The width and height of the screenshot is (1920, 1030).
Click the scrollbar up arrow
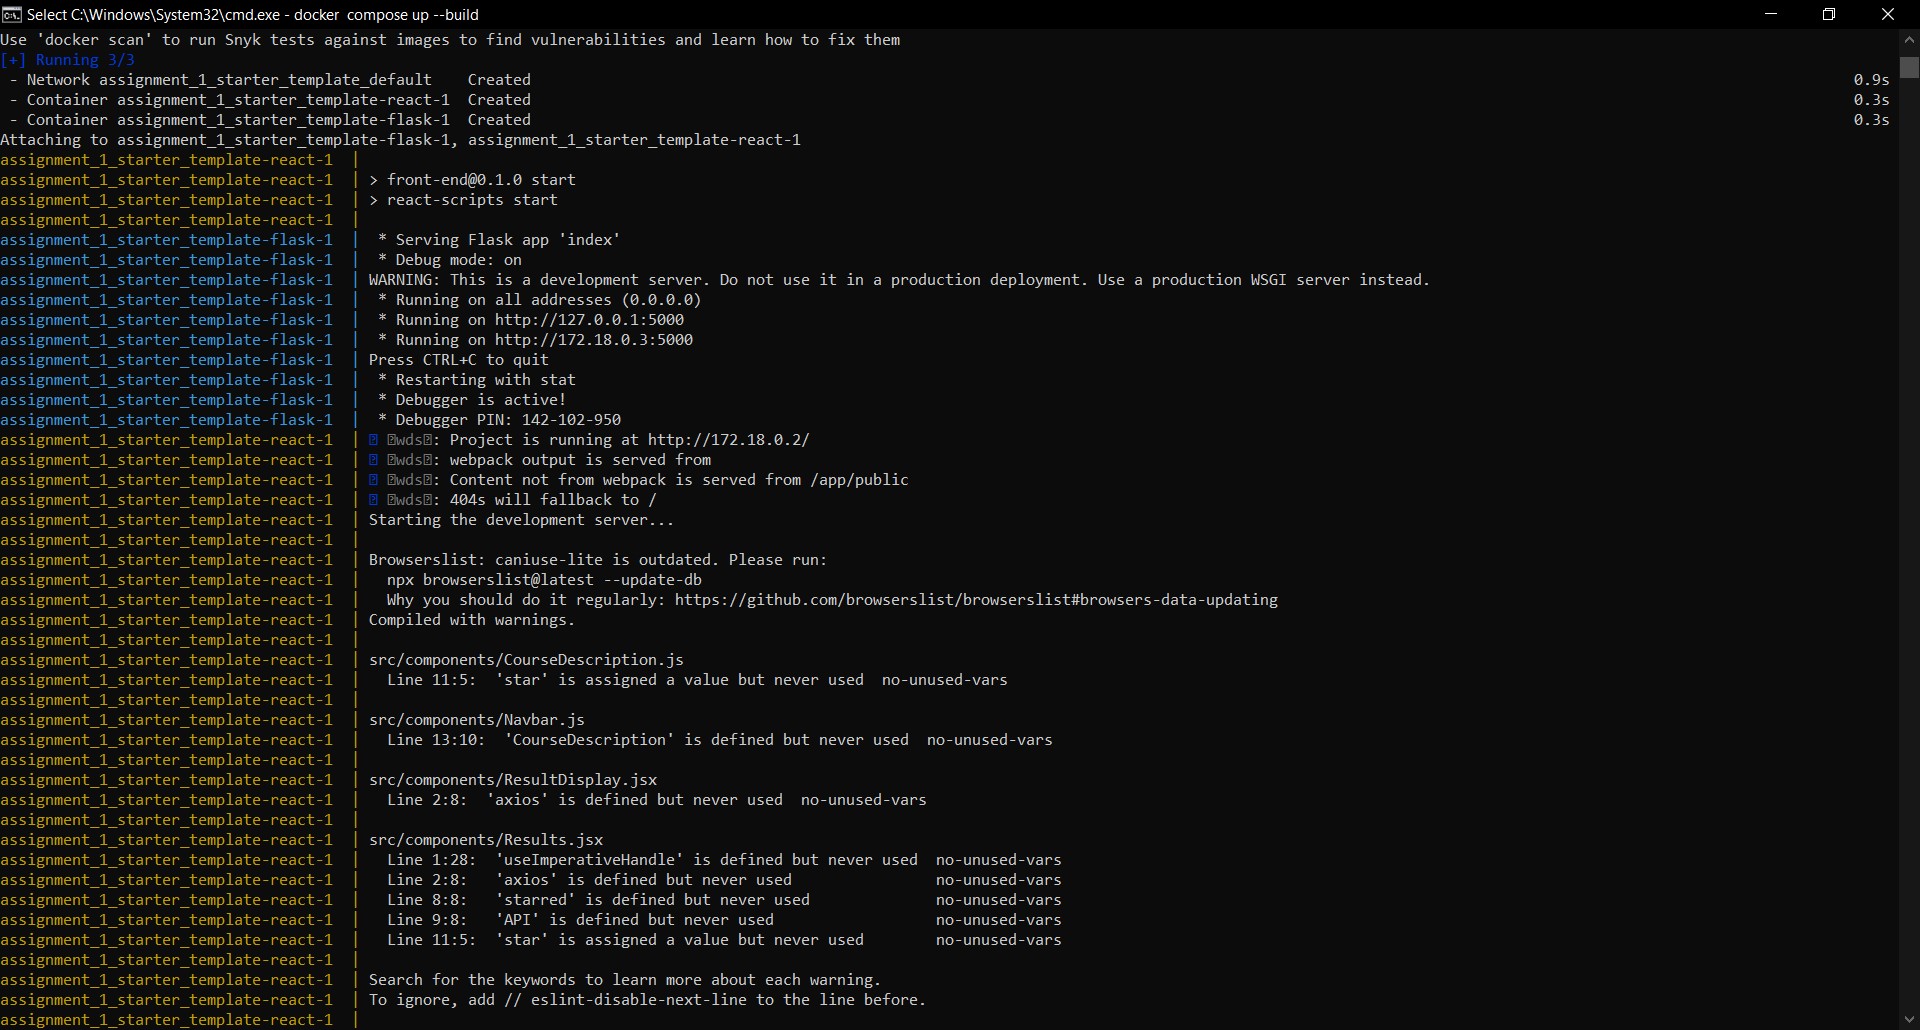tap(1909, 39)
